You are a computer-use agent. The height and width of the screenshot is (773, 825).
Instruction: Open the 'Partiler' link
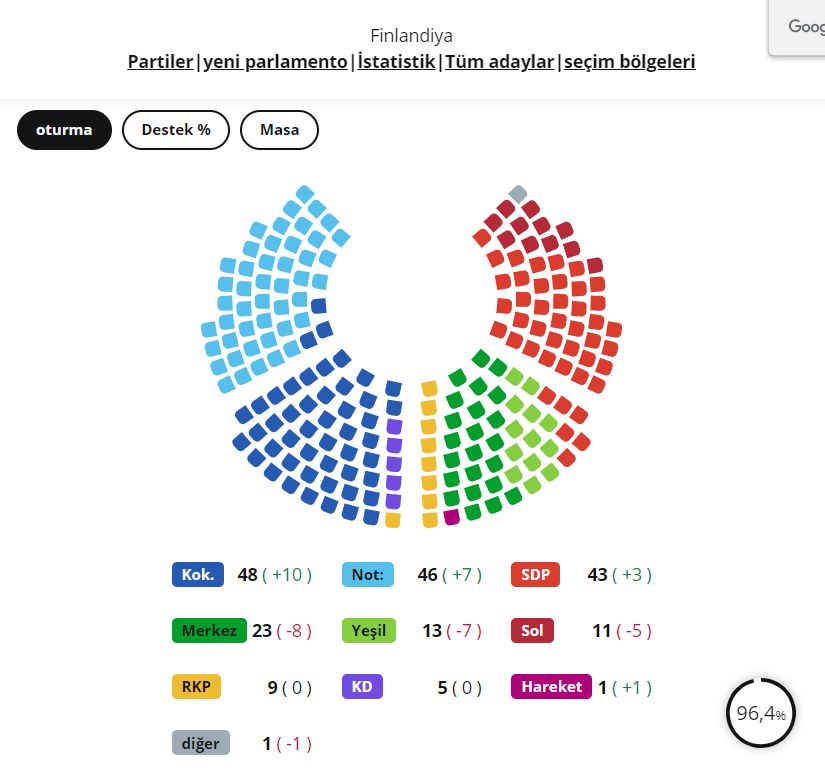point(160,62)
